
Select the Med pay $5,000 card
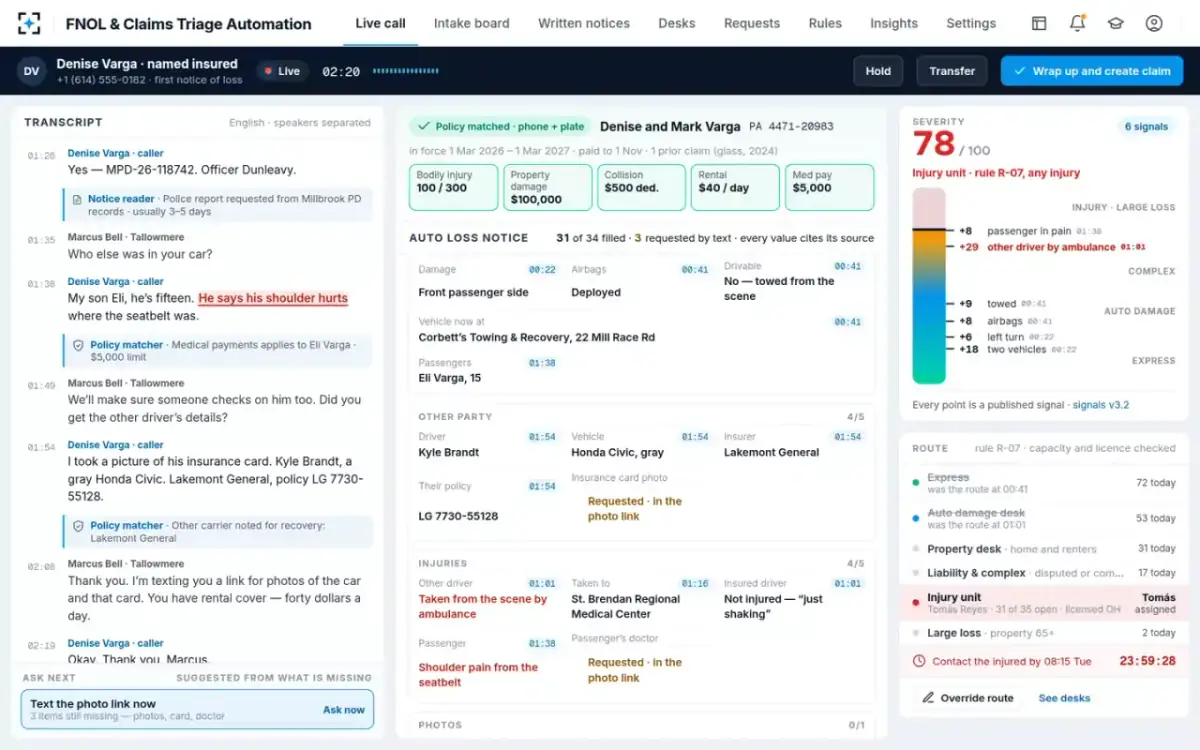pos(829,187)
